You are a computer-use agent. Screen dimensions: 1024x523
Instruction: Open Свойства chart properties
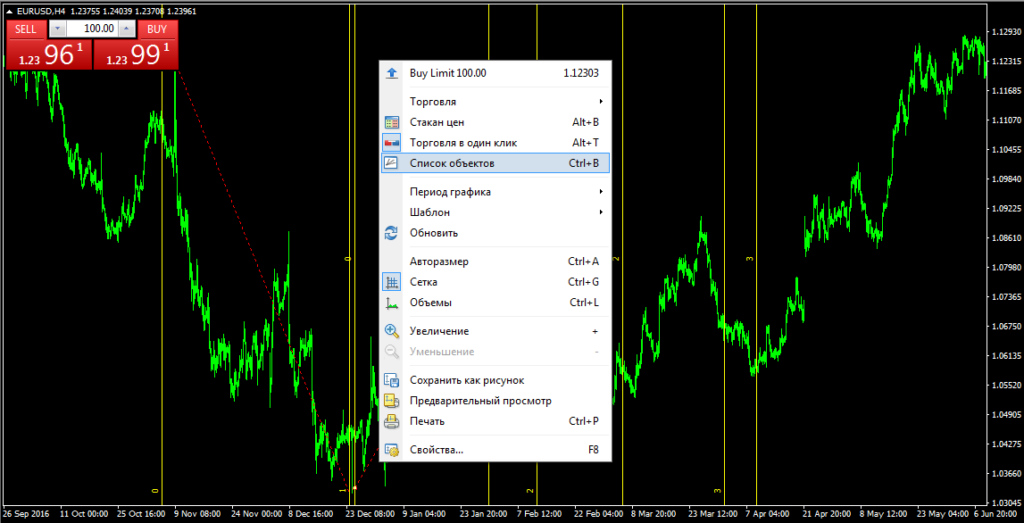(x=436, y=450)
